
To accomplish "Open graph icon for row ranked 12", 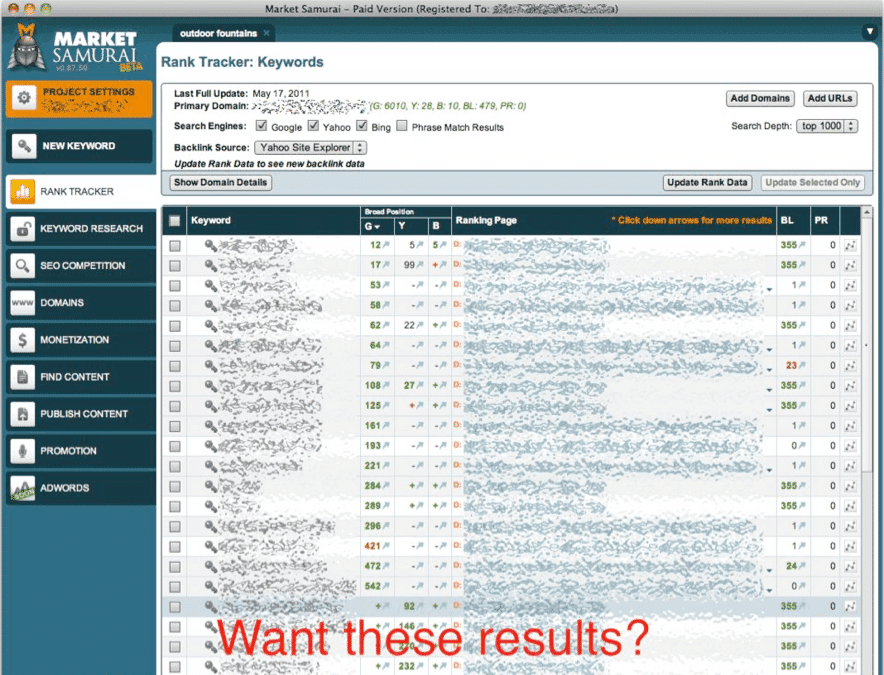I will point(850,245).
